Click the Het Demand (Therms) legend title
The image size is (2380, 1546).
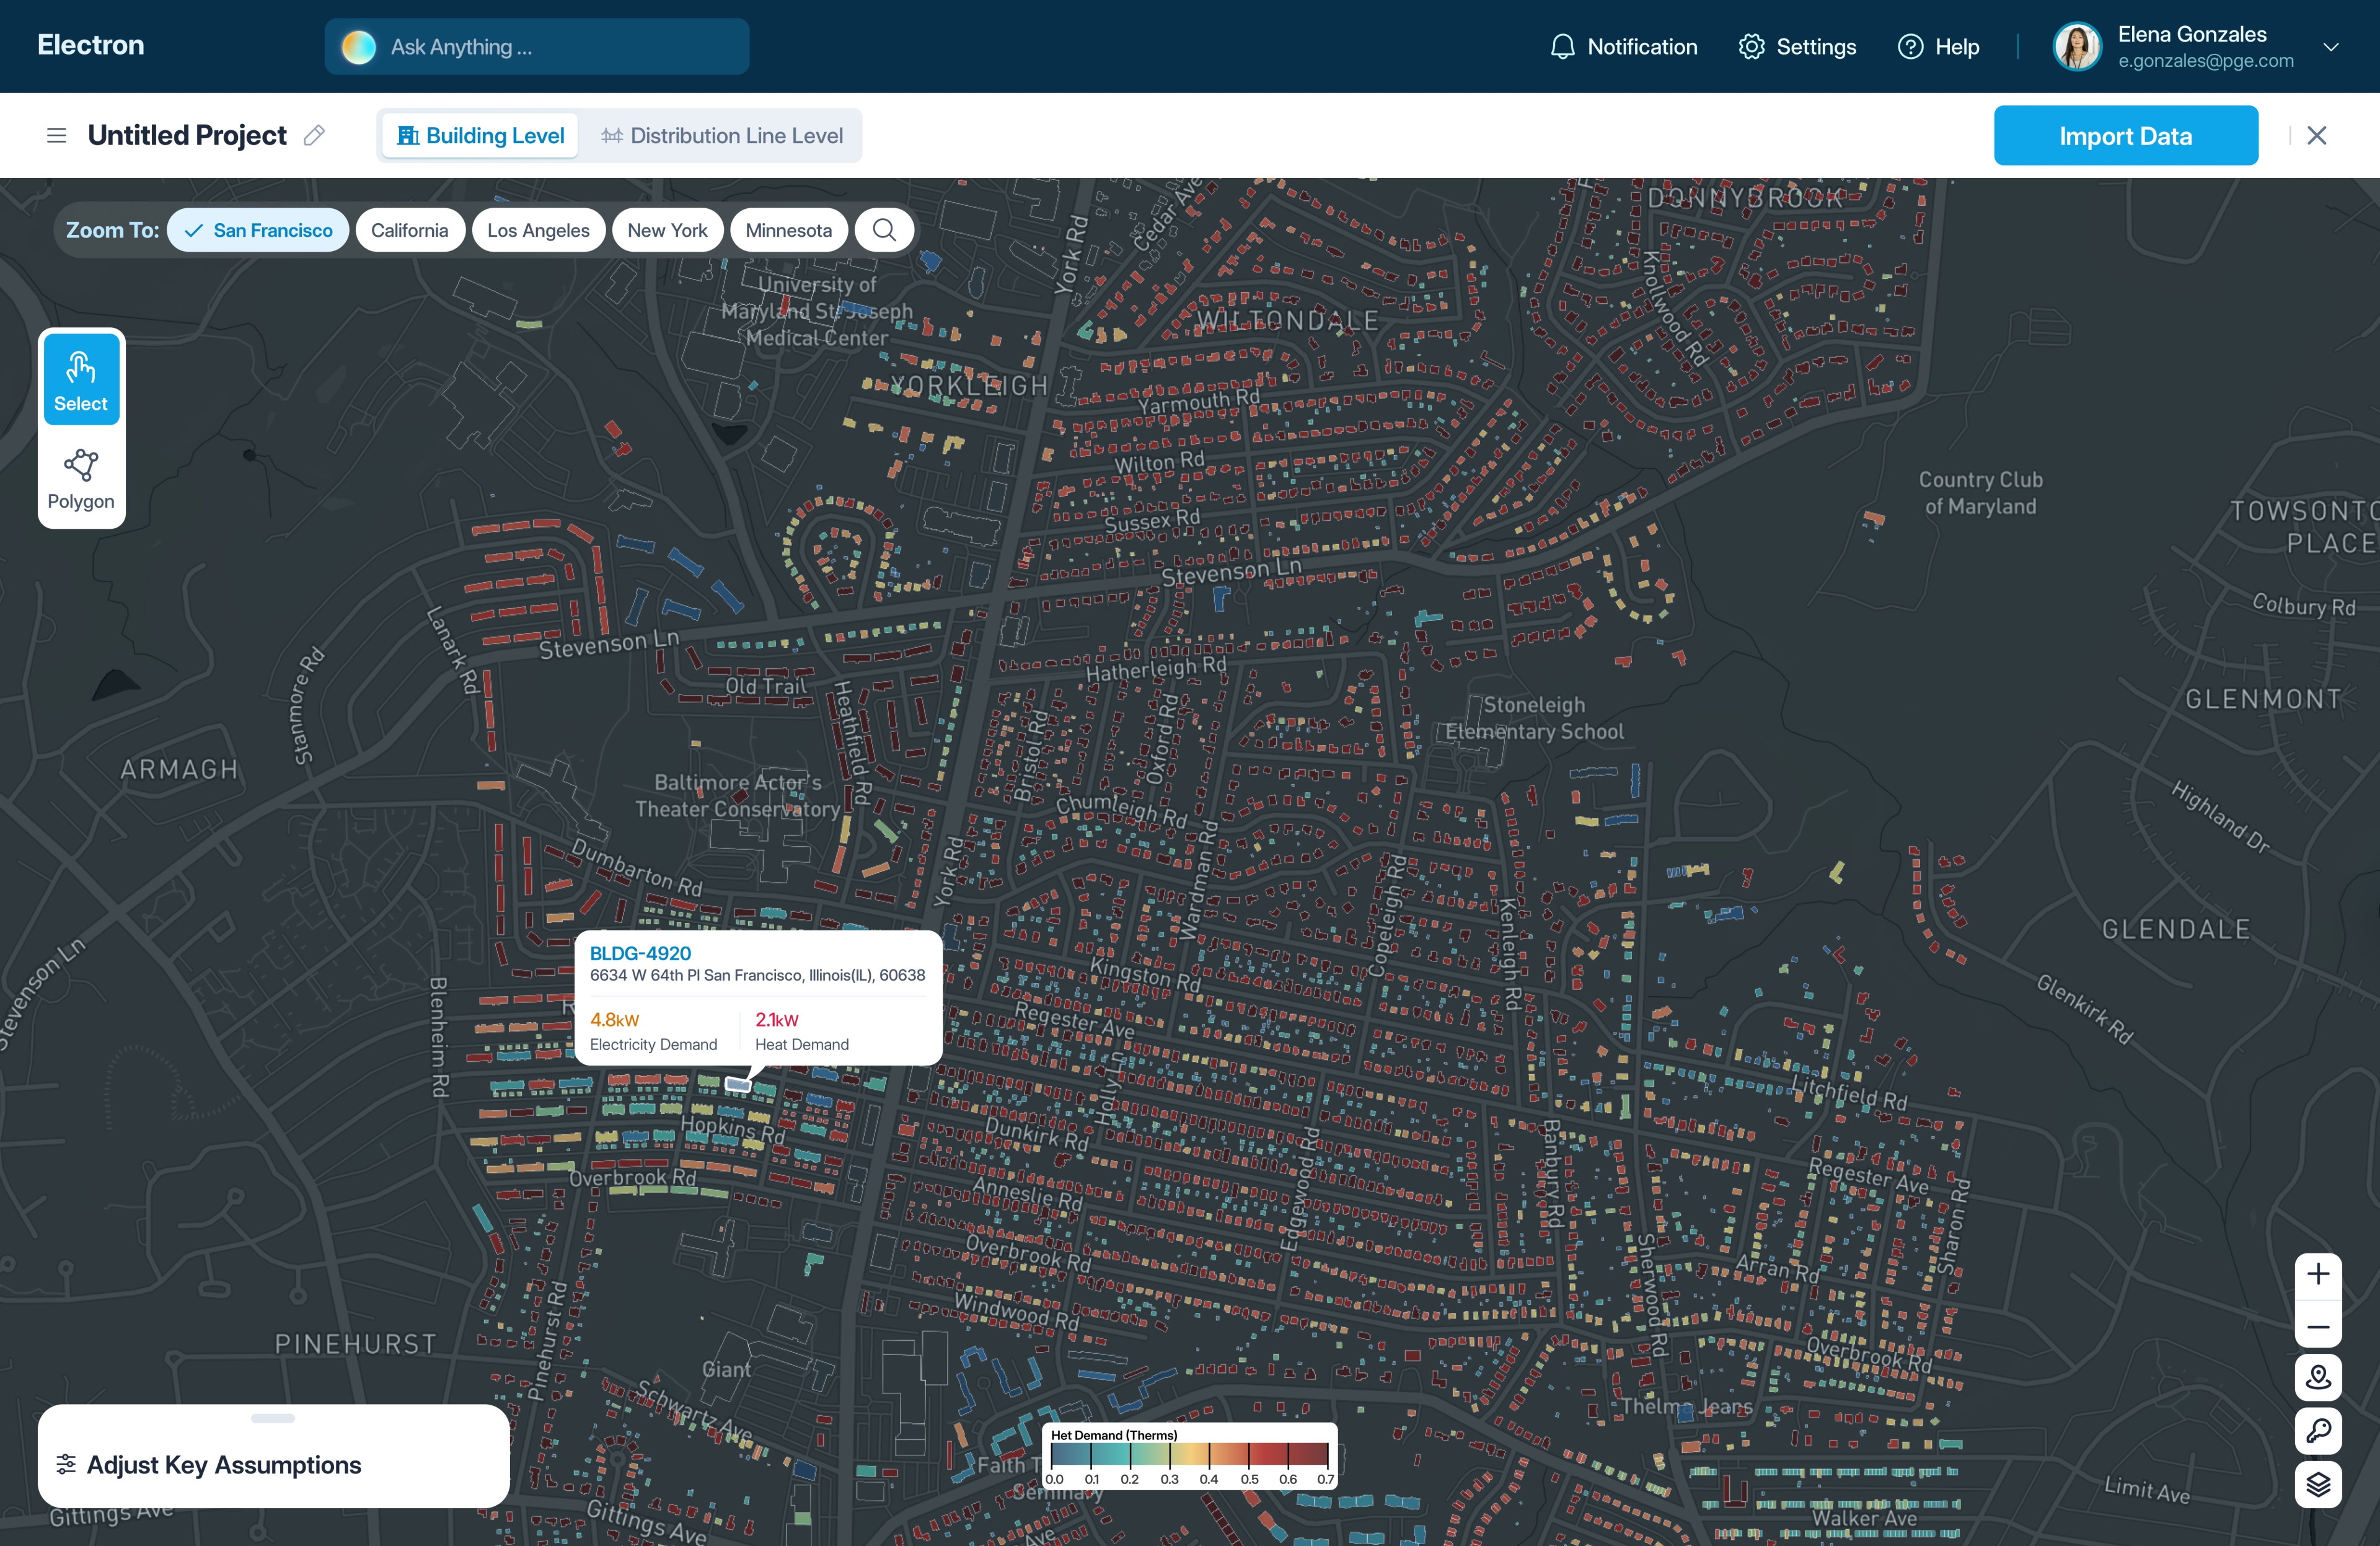tap(1113, 1435)
